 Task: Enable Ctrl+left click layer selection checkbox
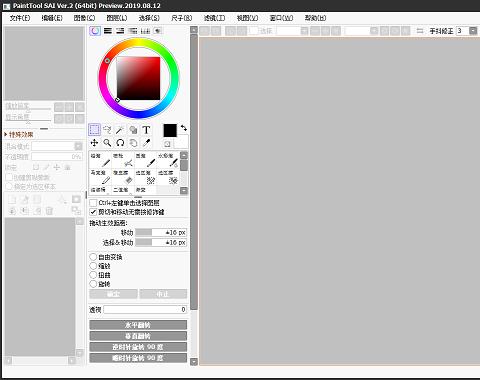tap(93, 203)
